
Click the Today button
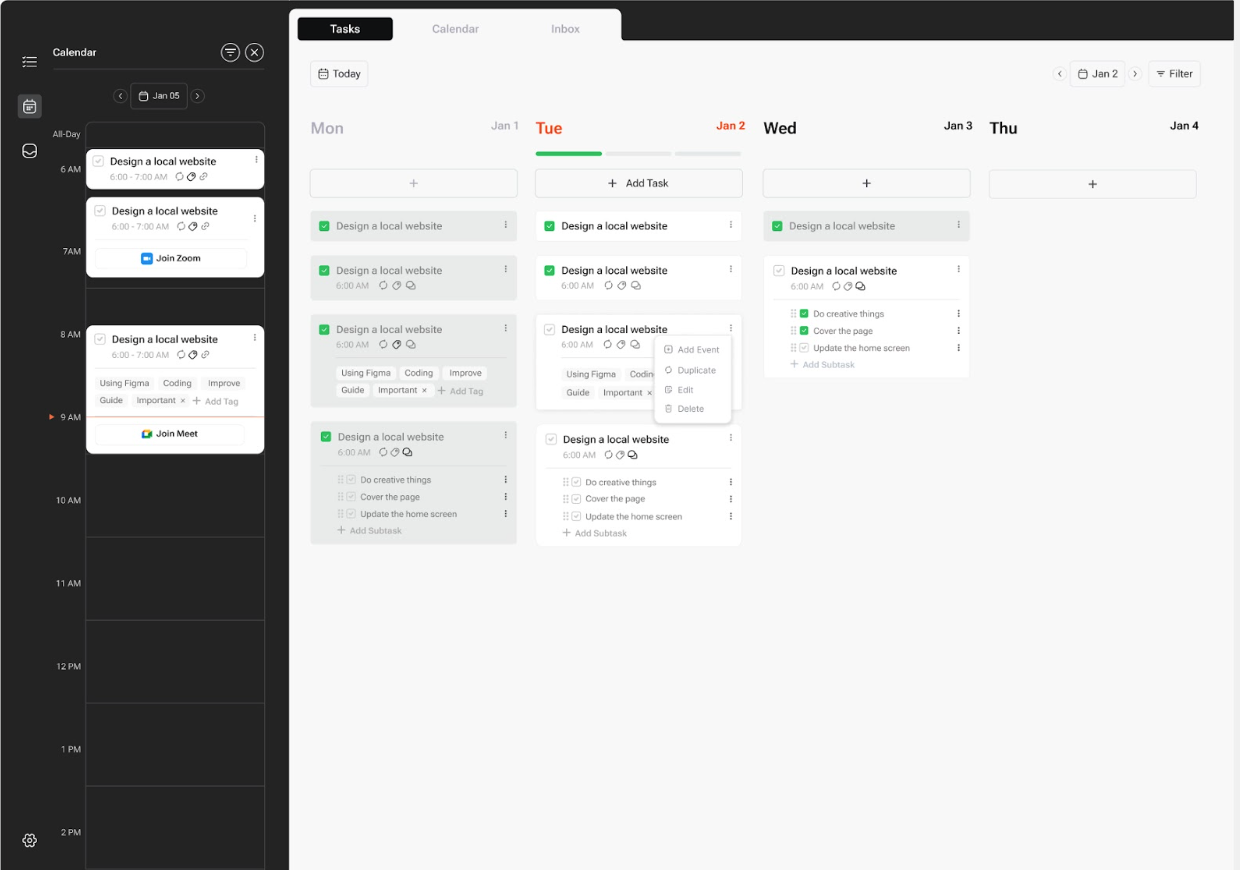(339, 74)
